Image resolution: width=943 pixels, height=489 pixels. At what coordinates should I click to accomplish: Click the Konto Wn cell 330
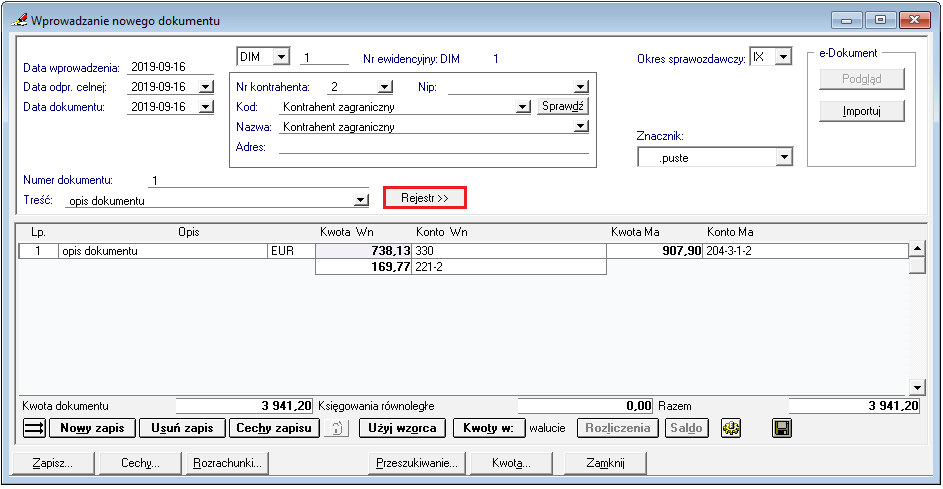click(509, 251)
